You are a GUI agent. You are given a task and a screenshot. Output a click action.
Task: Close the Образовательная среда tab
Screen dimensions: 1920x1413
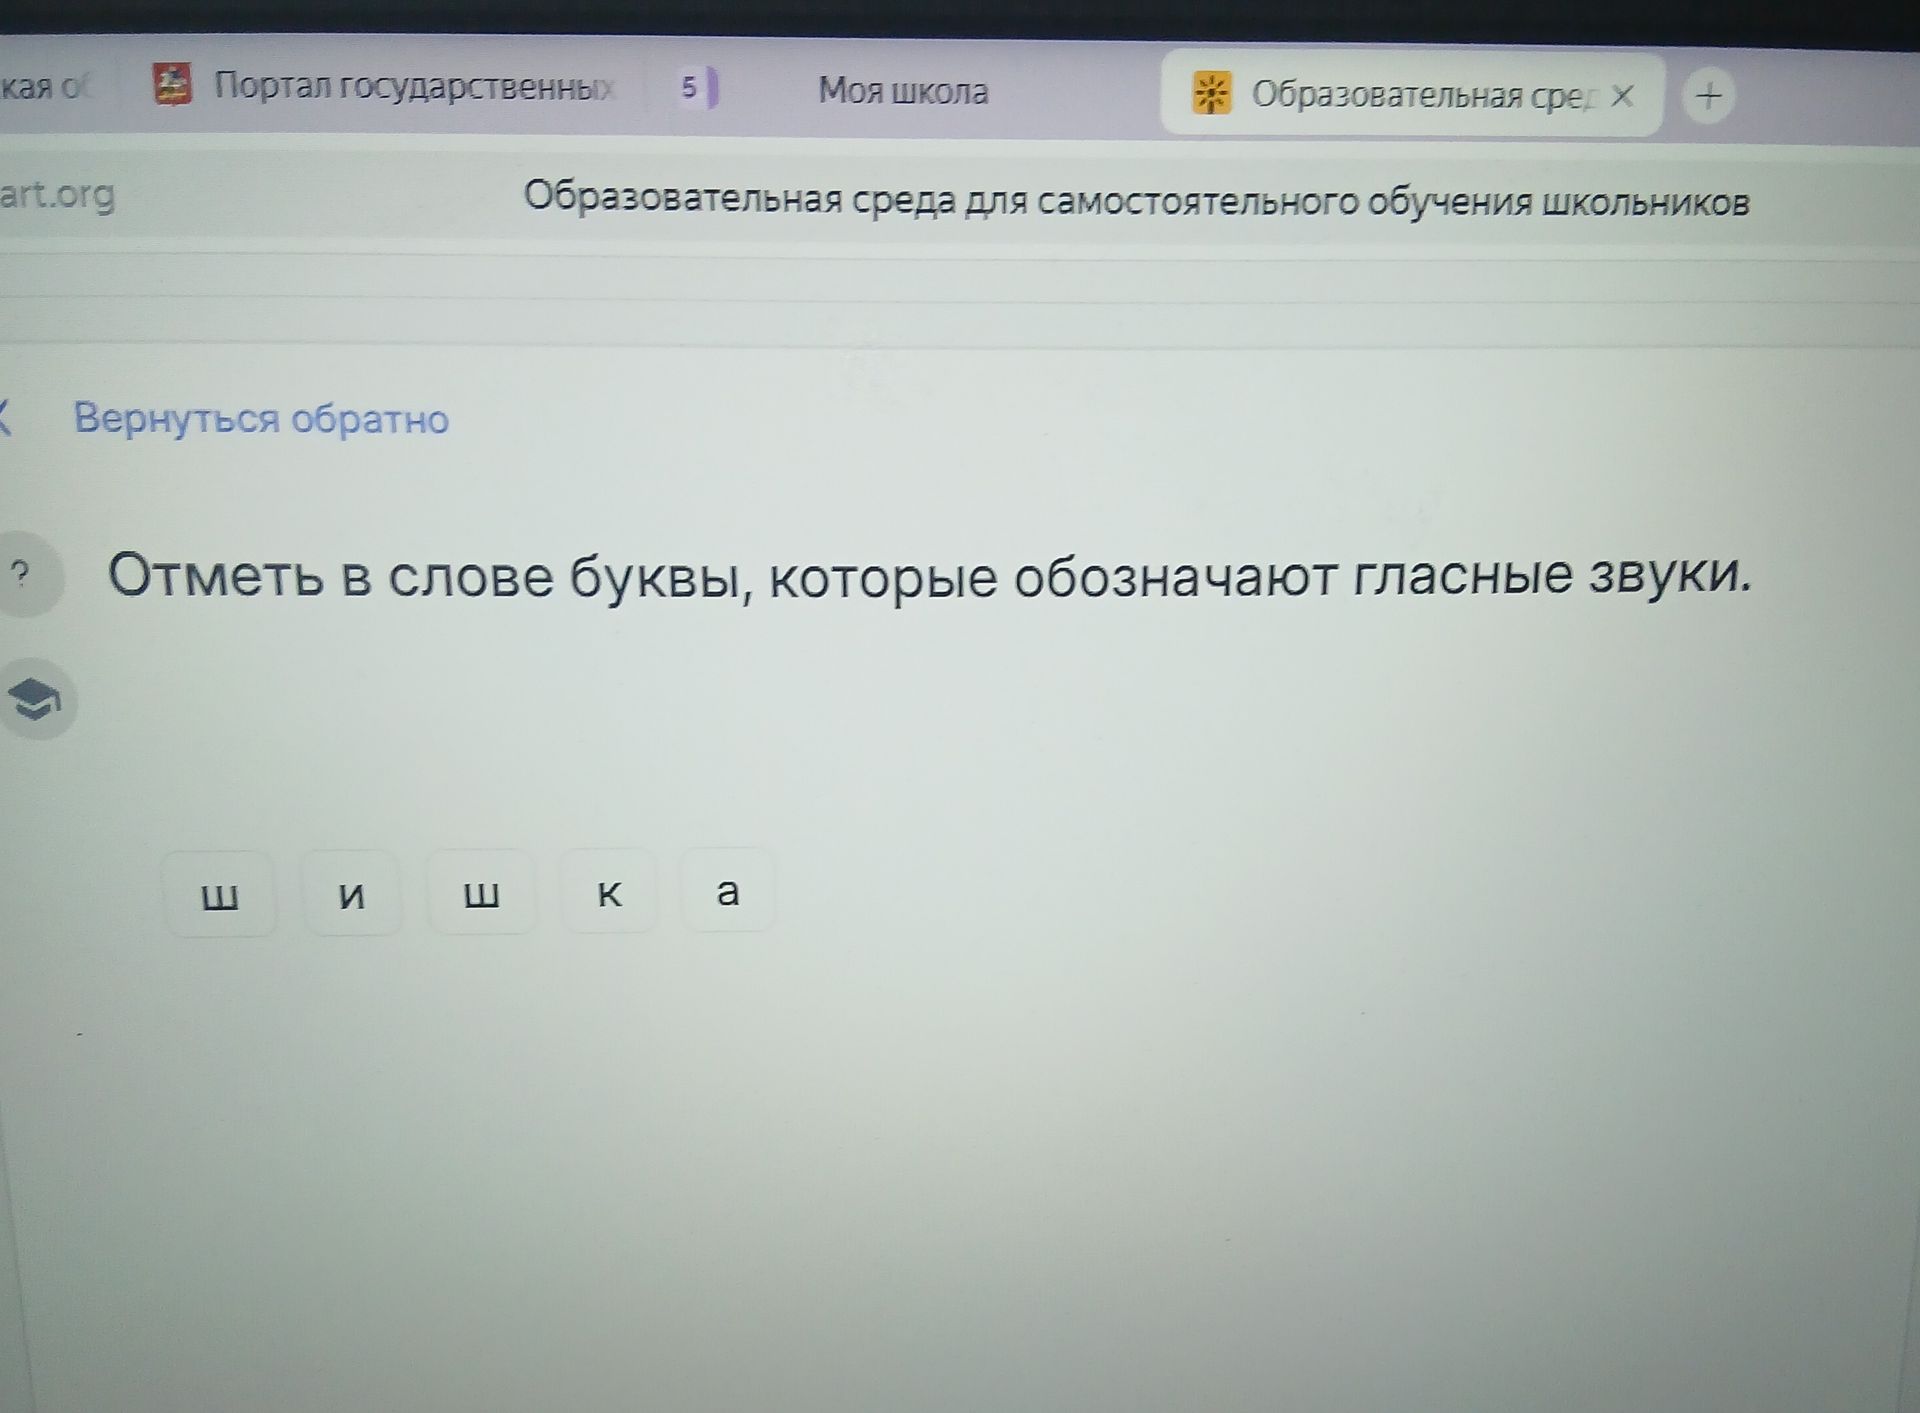(x=1623, y=96)
